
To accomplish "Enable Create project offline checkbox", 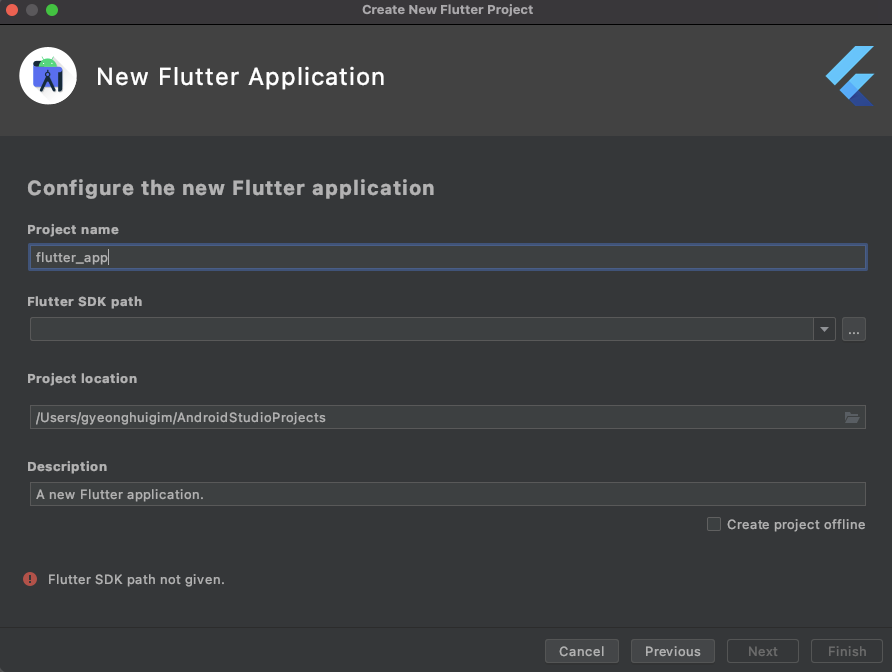I will (x=713, y=524).
